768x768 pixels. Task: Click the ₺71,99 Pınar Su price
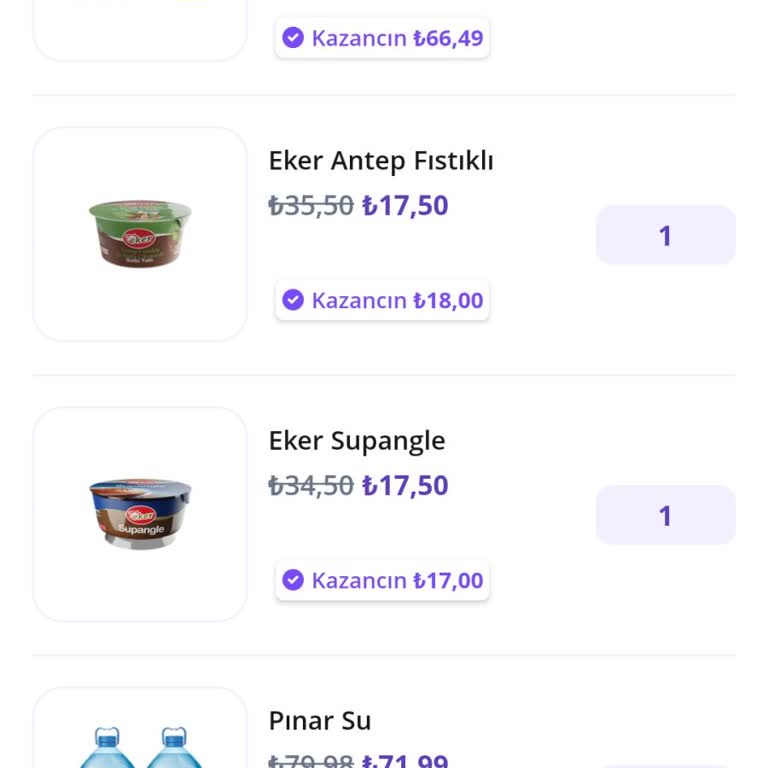pos(405,761)
